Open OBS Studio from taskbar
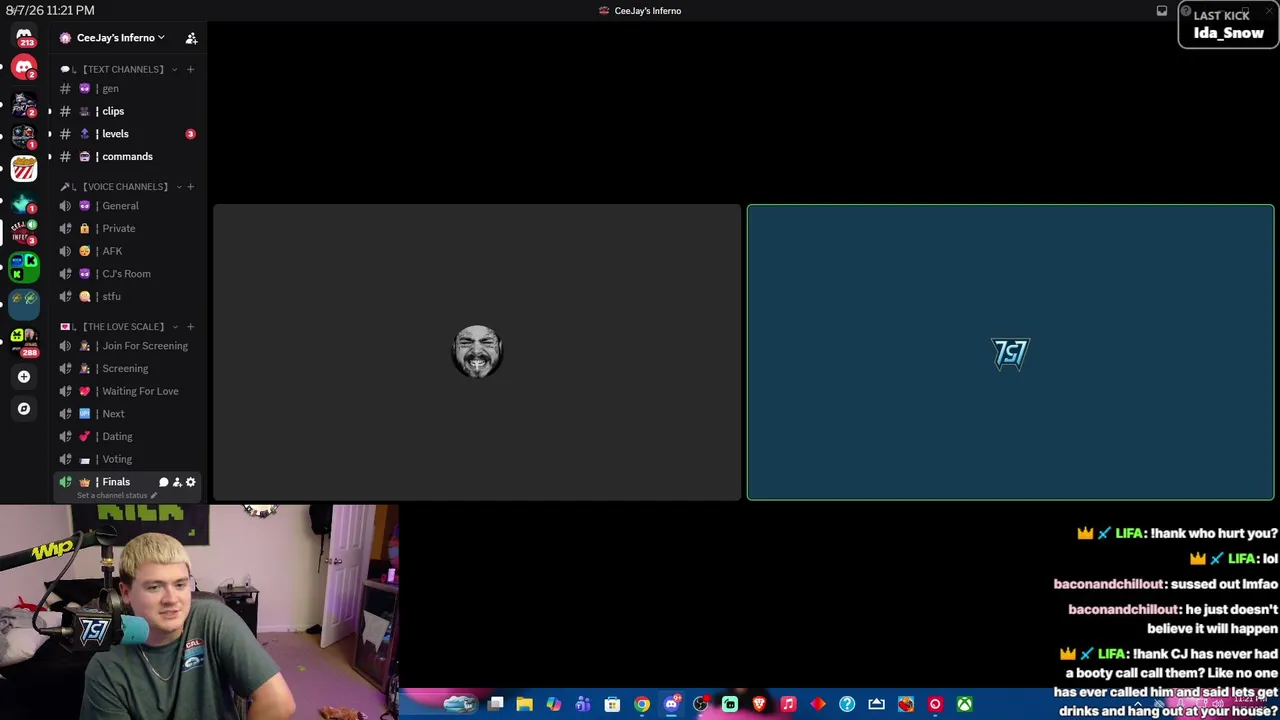The image size is (1280, 720). point(700,705)
